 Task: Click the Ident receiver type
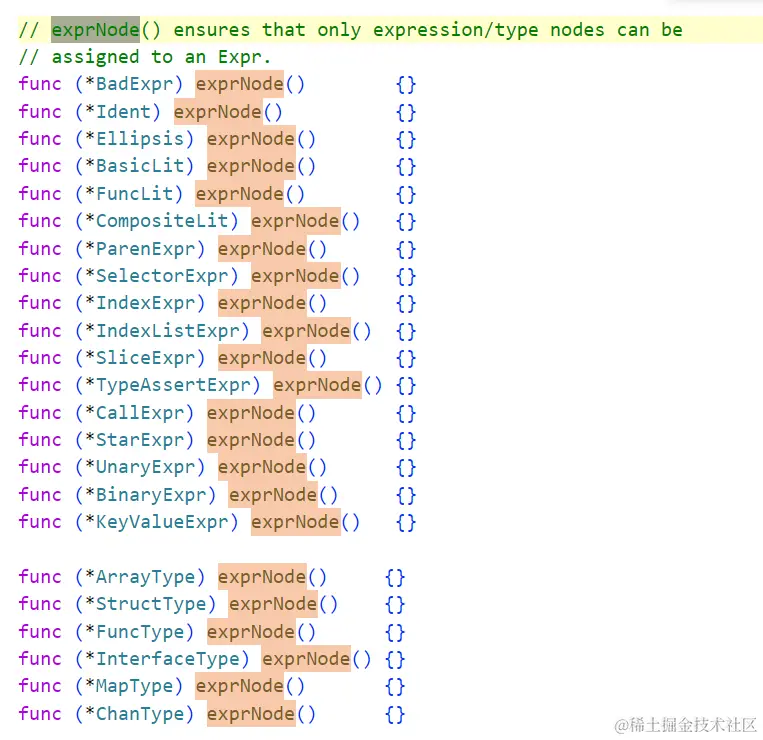point(123,112)
